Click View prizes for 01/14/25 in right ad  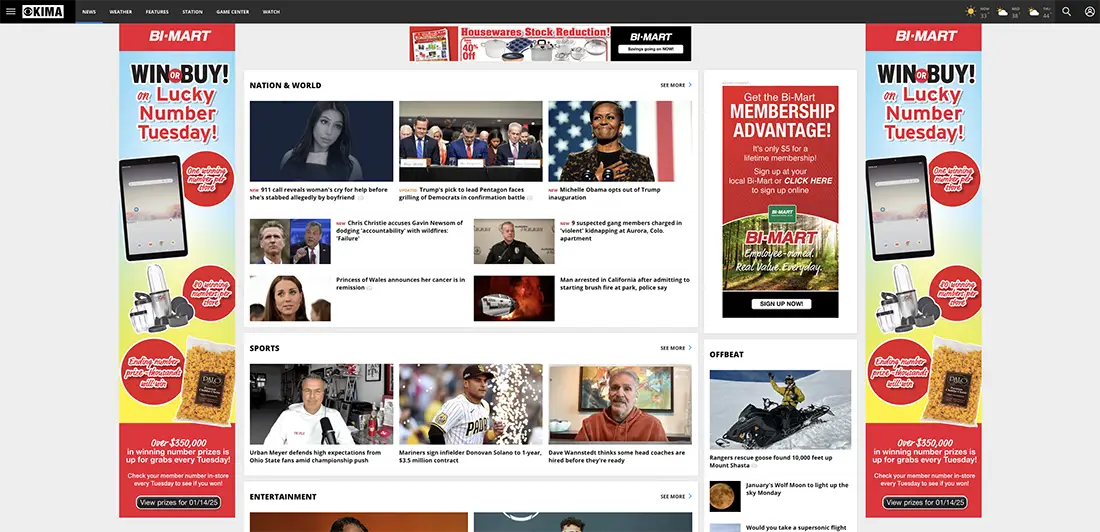(x=925, y=503)
